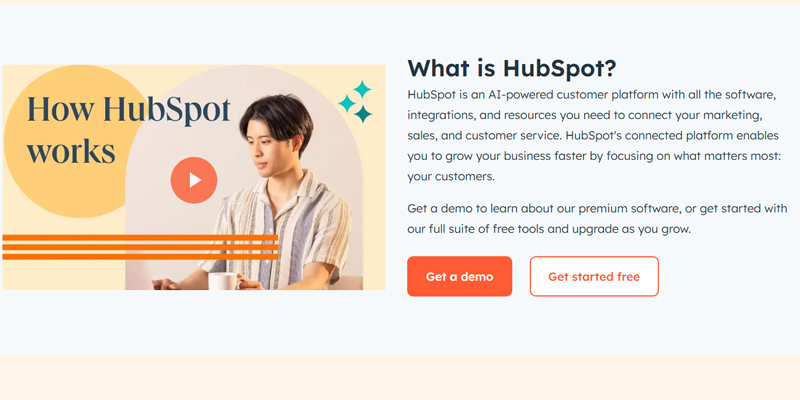Click the Get a demo button
The image size is (800, 400).
(x=459, y=276)
